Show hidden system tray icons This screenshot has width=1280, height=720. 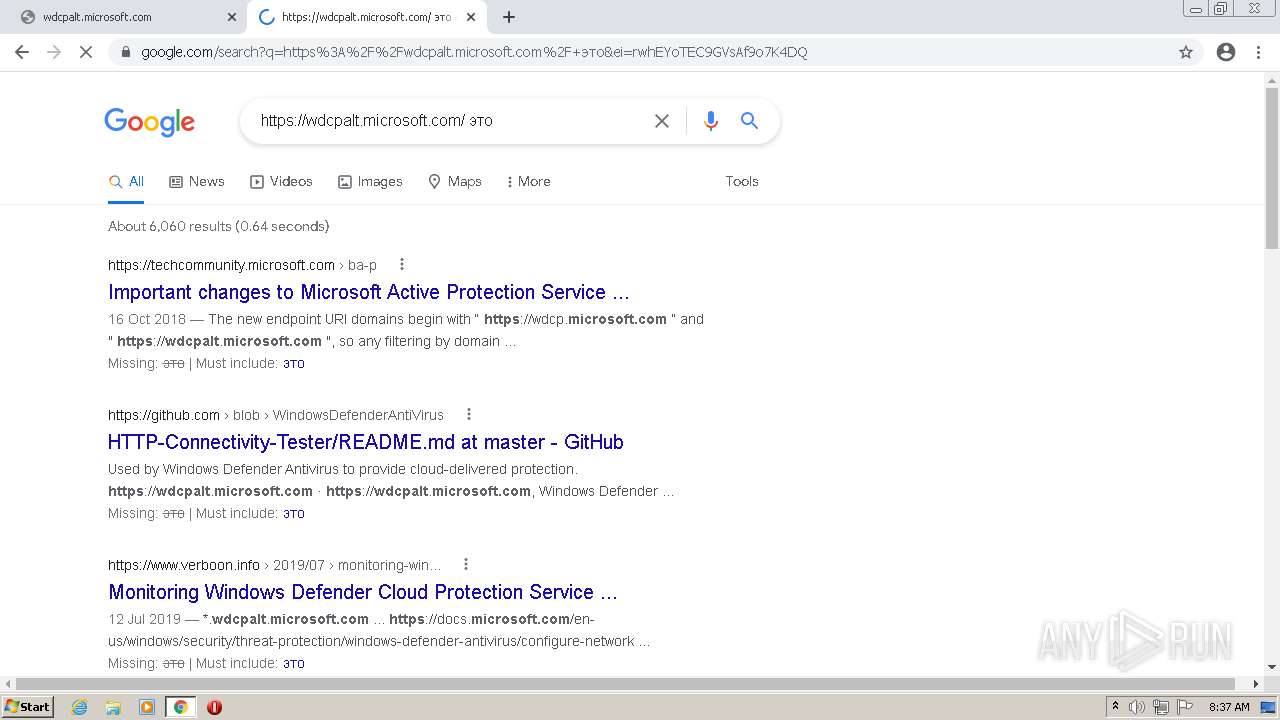tap(1115, 707)
